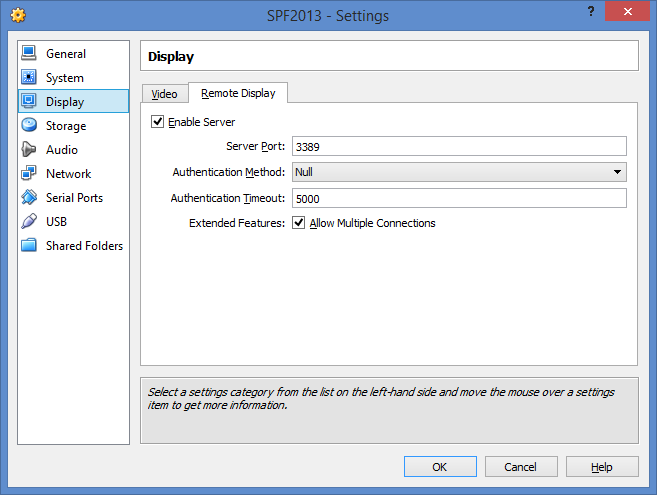The height and width of the screenshot is (495, 657).
Task: Uncheck the Enable Server checkbox
Action: click(x=157, y=122)
